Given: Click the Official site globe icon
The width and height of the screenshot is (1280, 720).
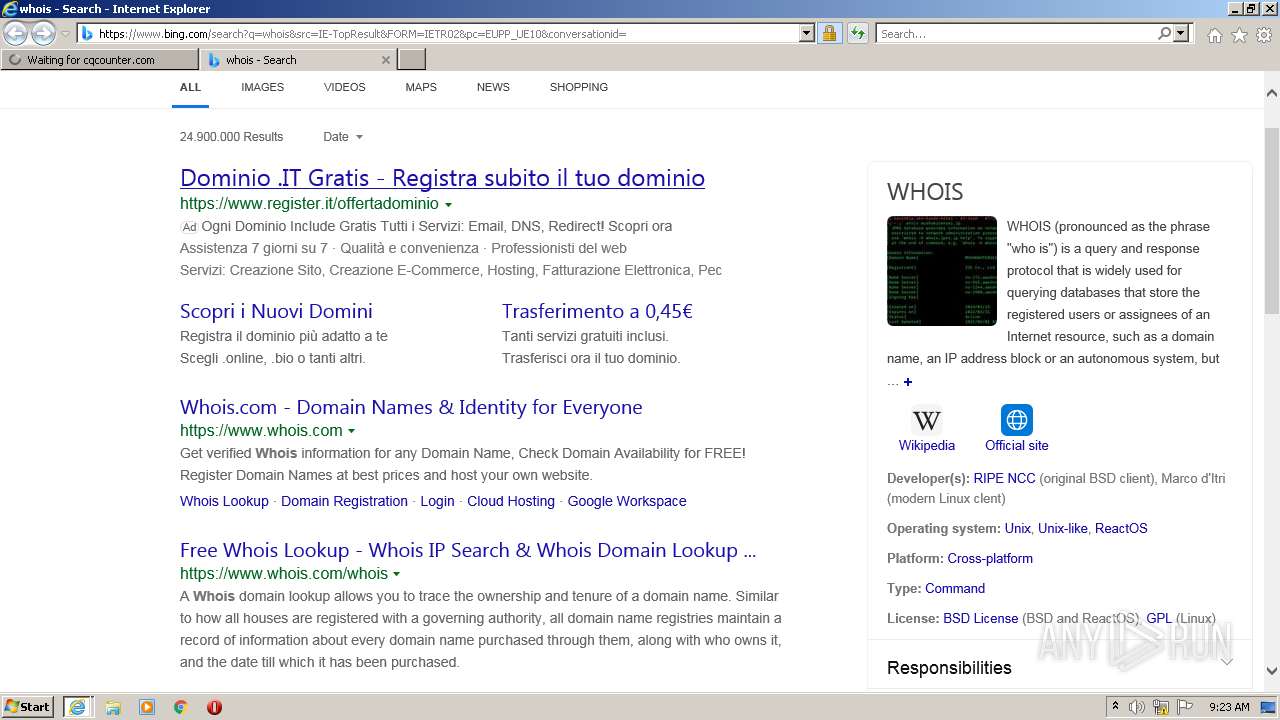Looking at the screenshot, I should point(1017,420).
